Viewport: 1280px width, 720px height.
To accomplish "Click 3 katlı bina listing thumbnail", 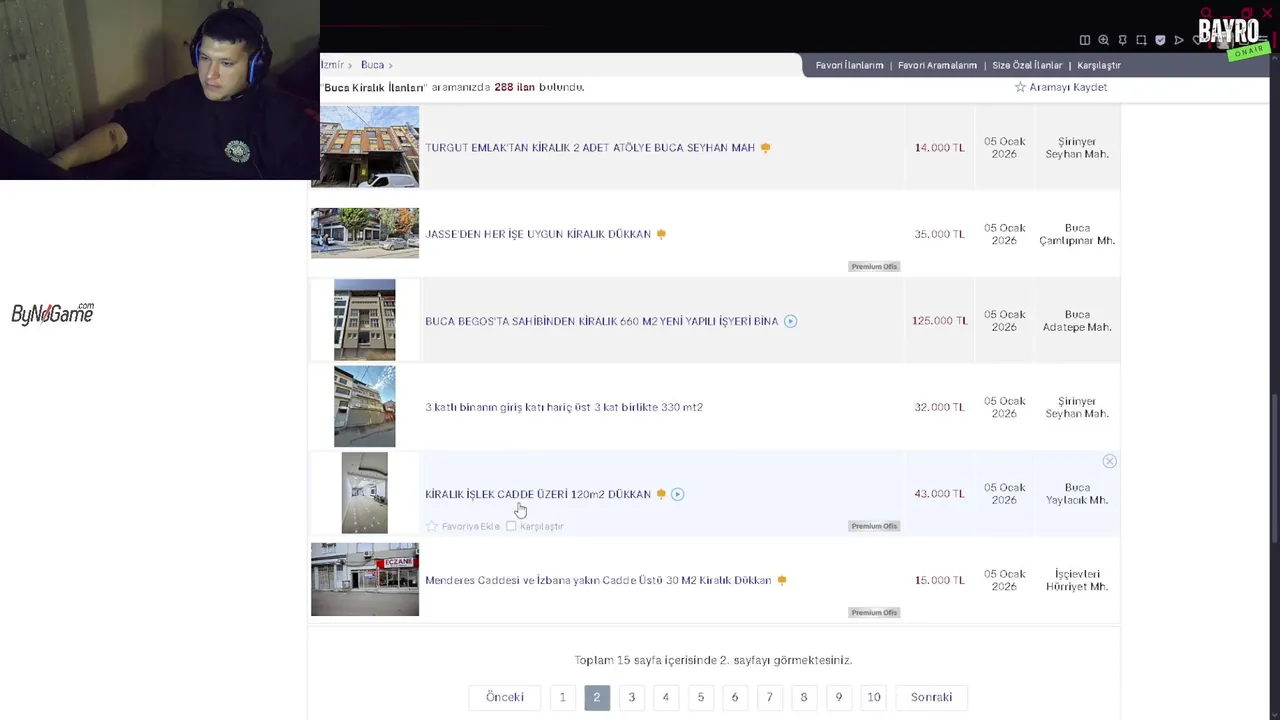I will click(365, 406).
